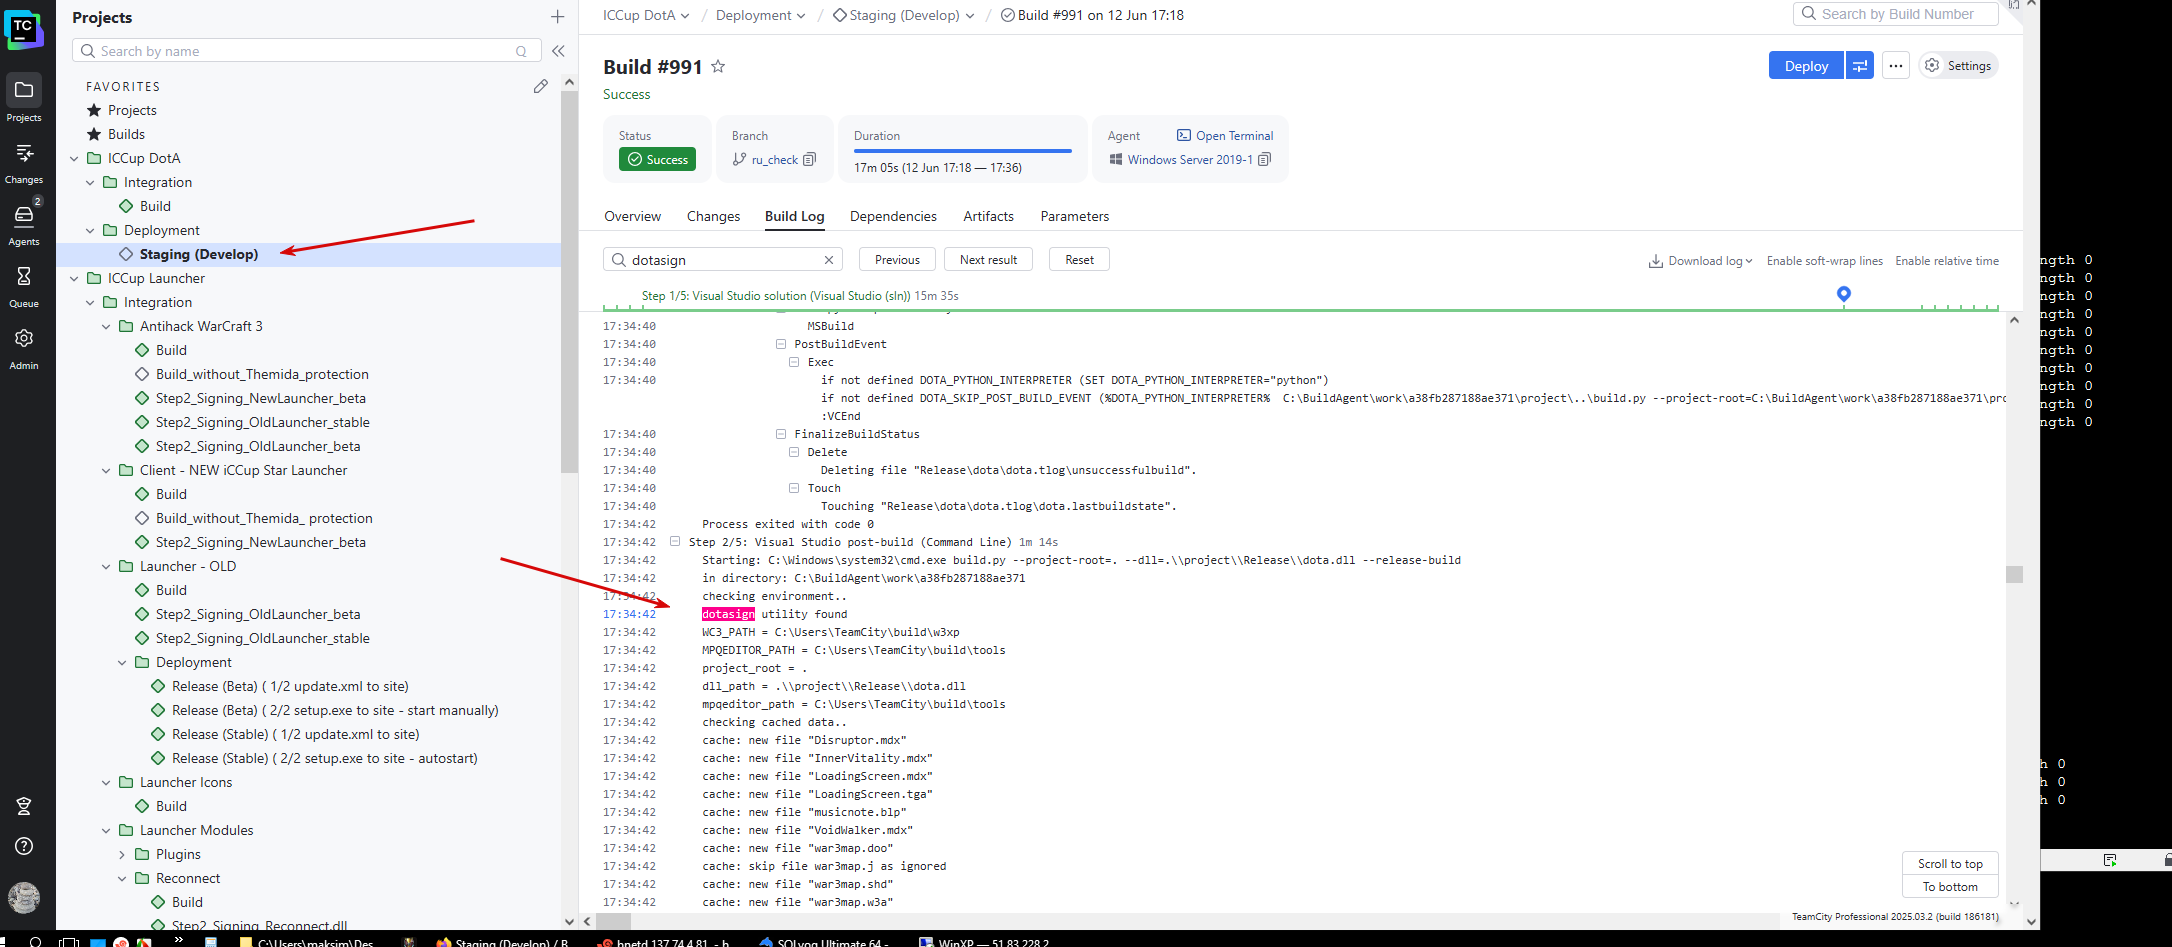Open the help question mark icon
Viewport: 2172px width, 947px height.
24,846
